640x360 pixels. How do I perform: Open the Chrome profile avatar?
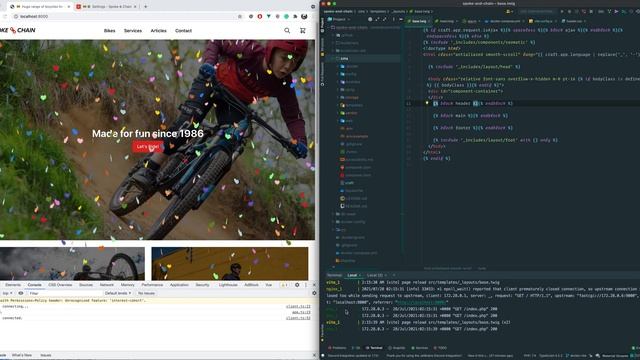click(304, 16)
